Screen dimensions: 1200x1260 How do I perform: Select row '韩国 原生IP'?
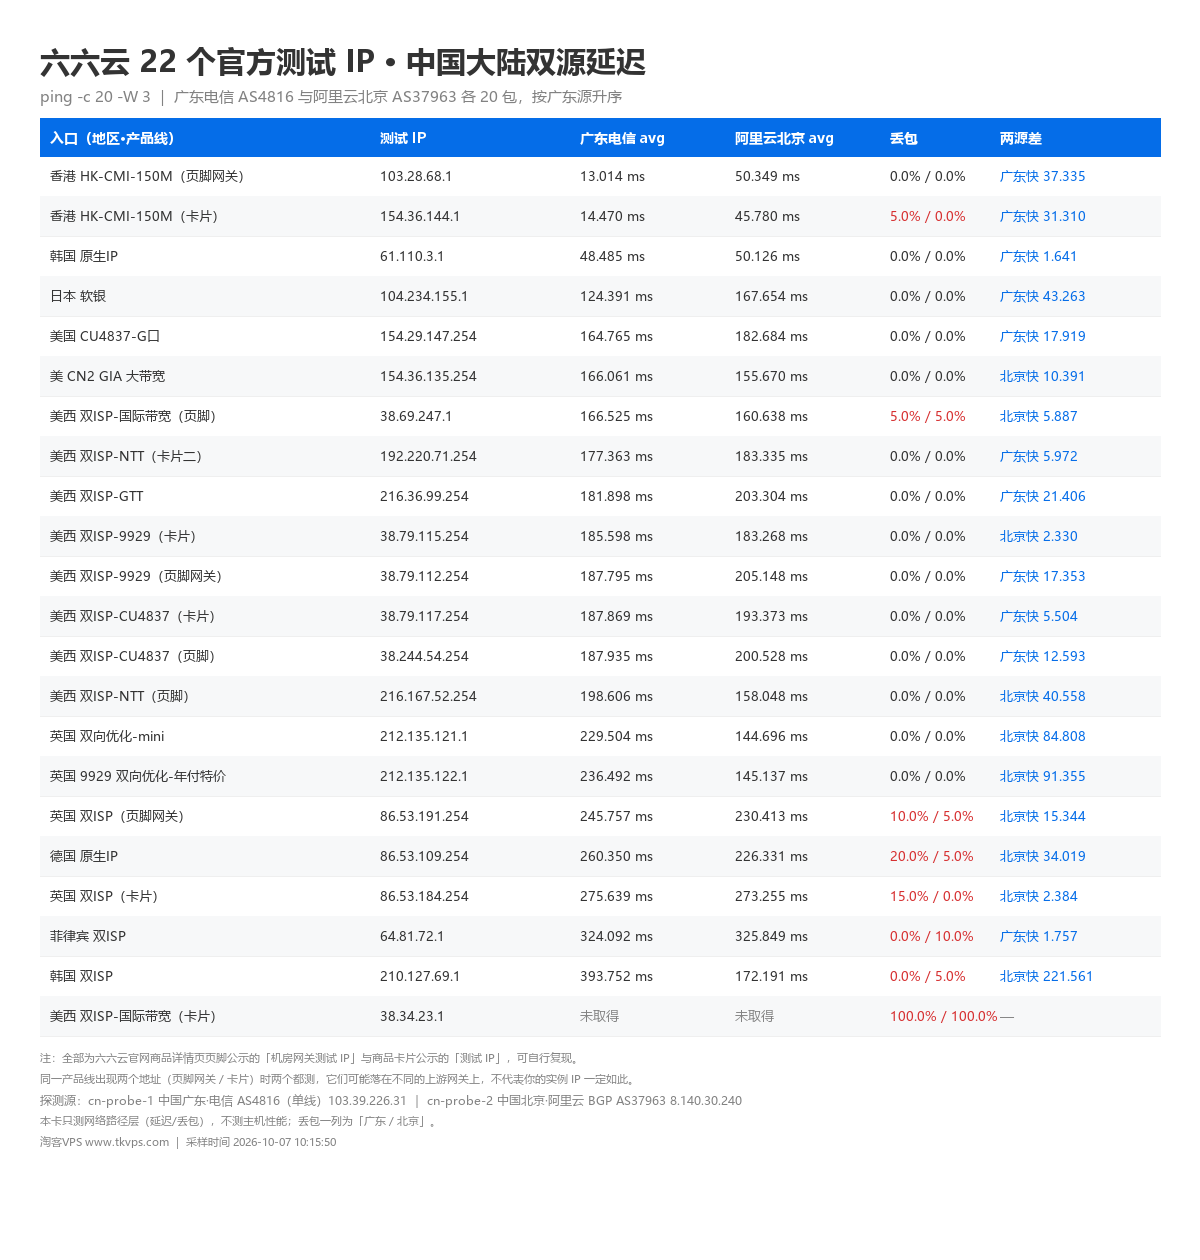coord(600,256)
